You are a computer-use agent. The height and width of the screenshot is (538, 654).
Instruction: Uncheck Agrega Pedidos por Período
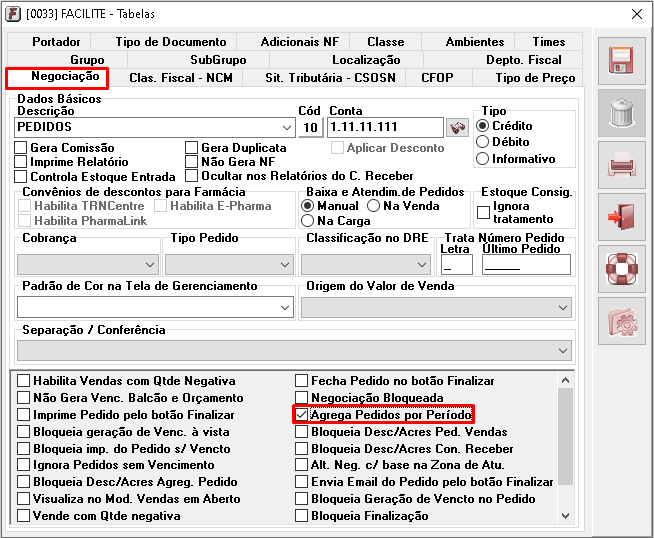(x=301, y=415)
